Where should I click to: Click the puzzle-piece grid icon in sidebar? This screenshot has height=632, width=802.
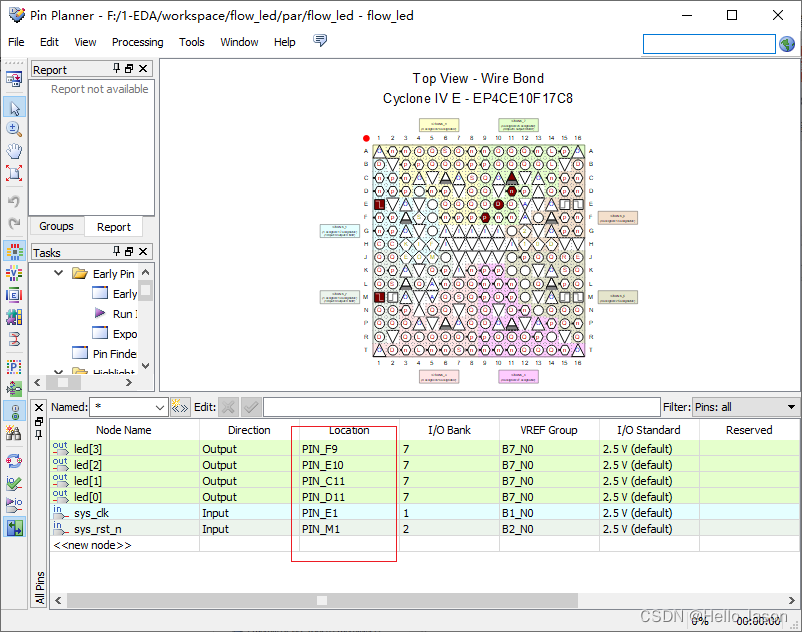[x=14, y=317]
